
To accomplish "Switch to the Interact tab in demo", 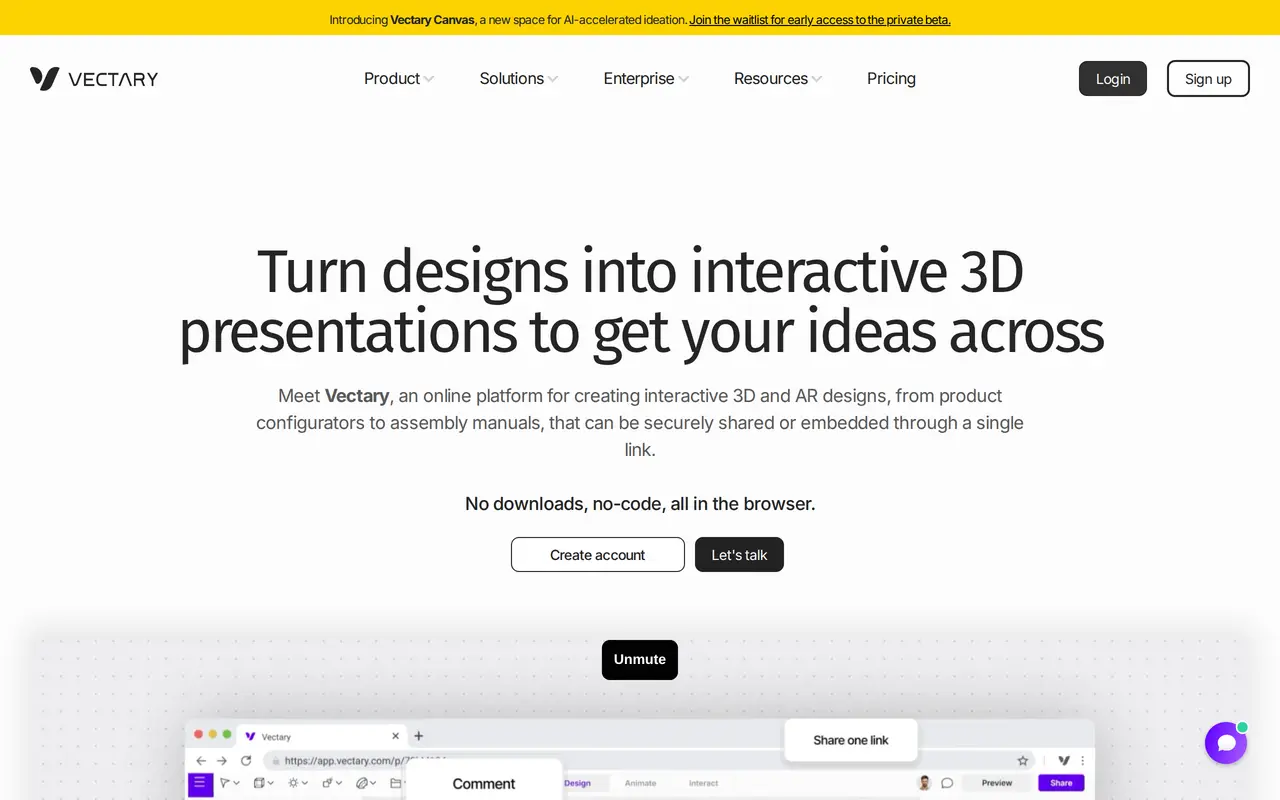I will pyautogui.click(x=703, y=783).
